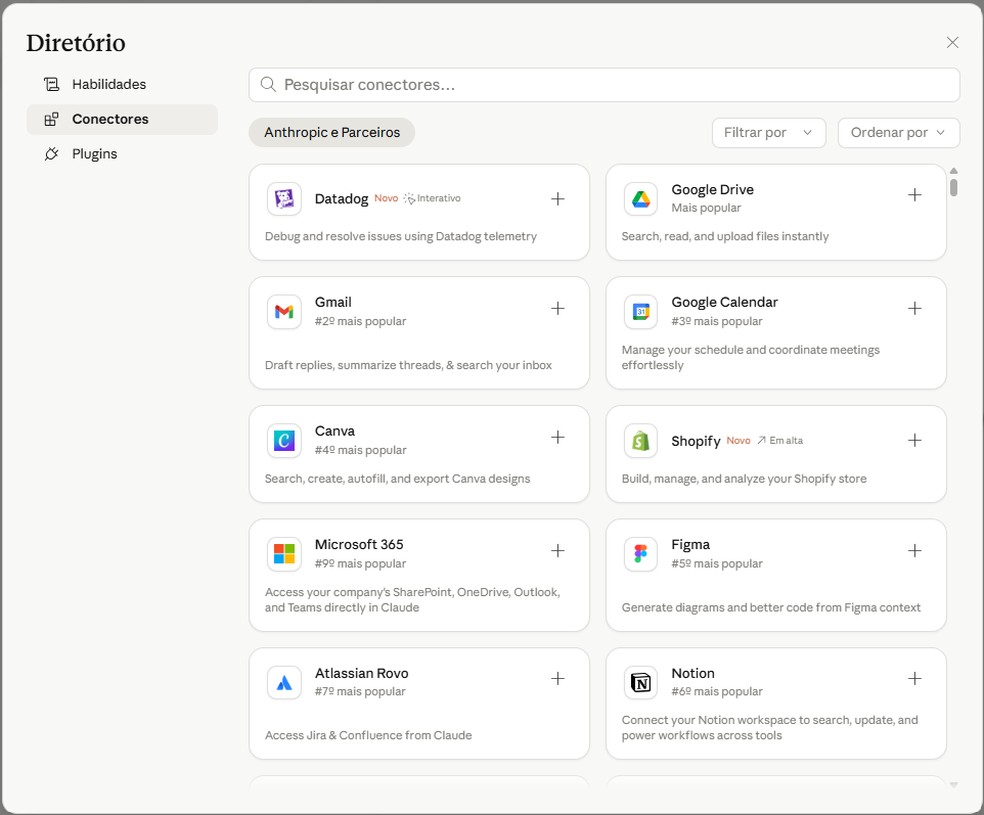Click 'Draft replies, summarize threads' description
The width and height of the screenshot is (984, 815).
point(408,365)
